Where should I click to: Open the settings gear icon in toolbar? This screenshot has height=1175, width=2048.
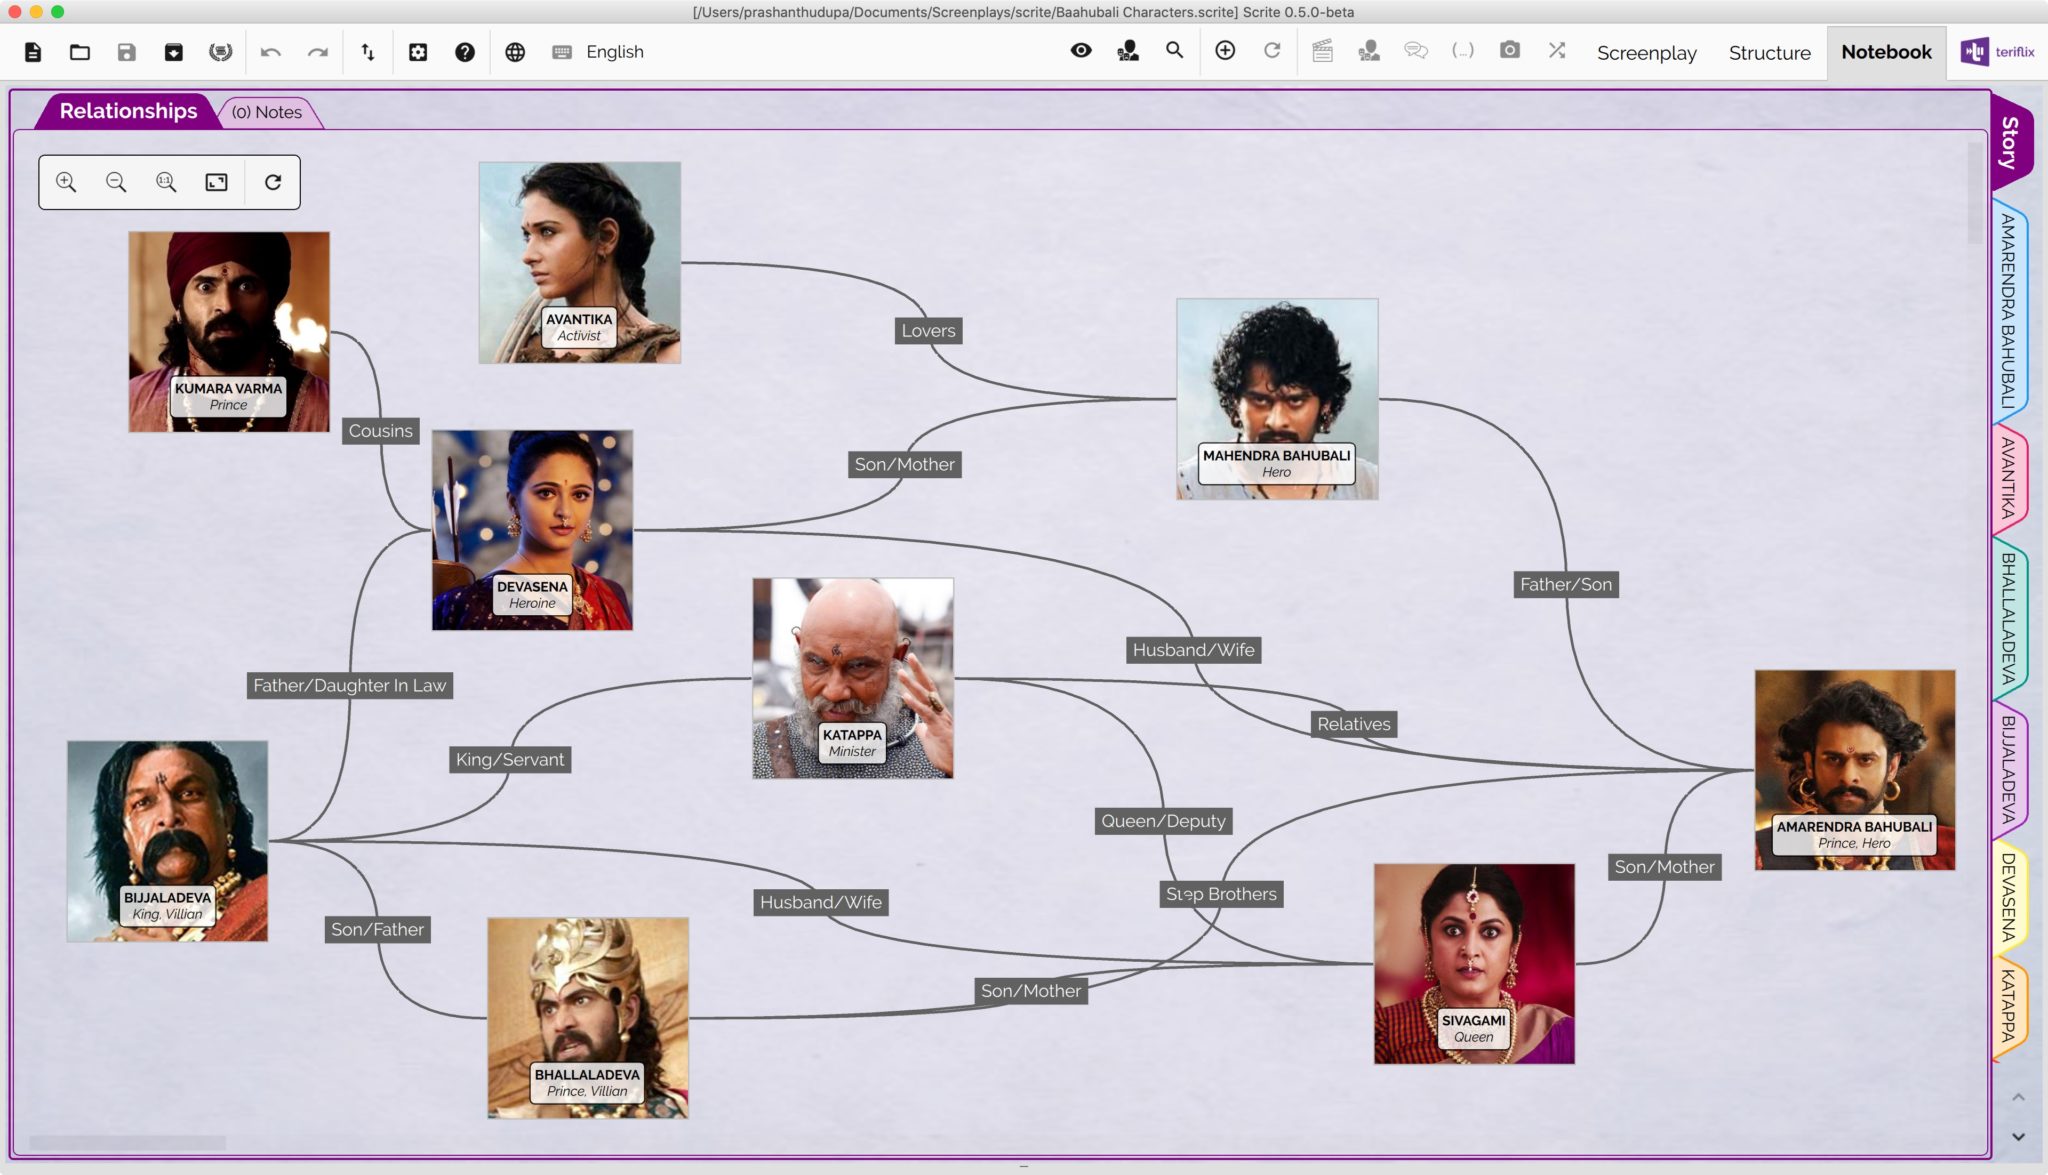[x=419, y=52]
